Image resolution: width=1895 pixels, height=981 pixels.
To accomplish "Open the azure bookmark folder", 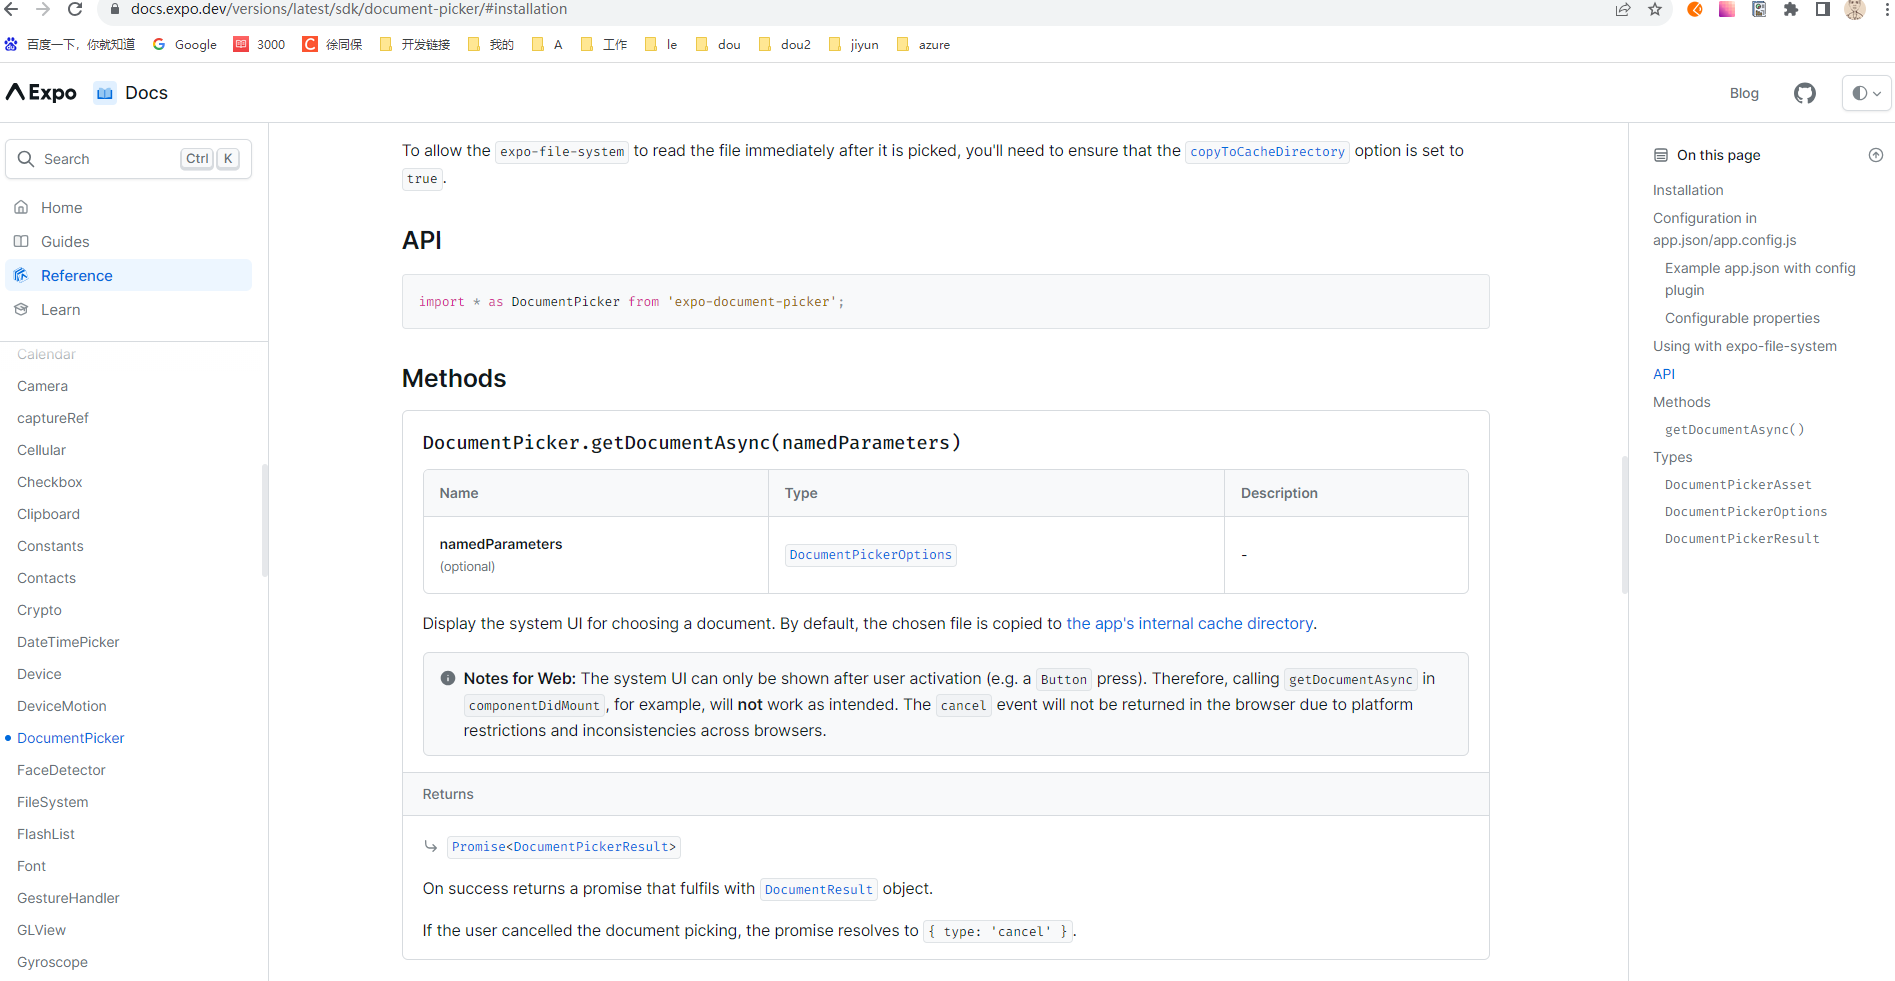I will (x=923, y=44).
